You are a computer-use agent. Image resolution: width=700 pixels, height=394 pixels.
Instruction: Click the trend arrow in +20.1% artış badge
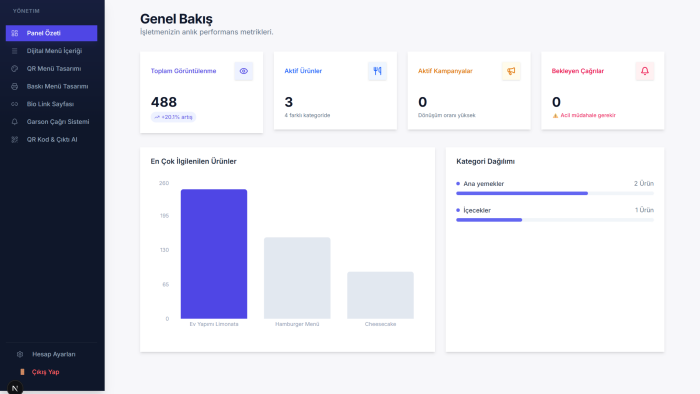coord(157,117)
